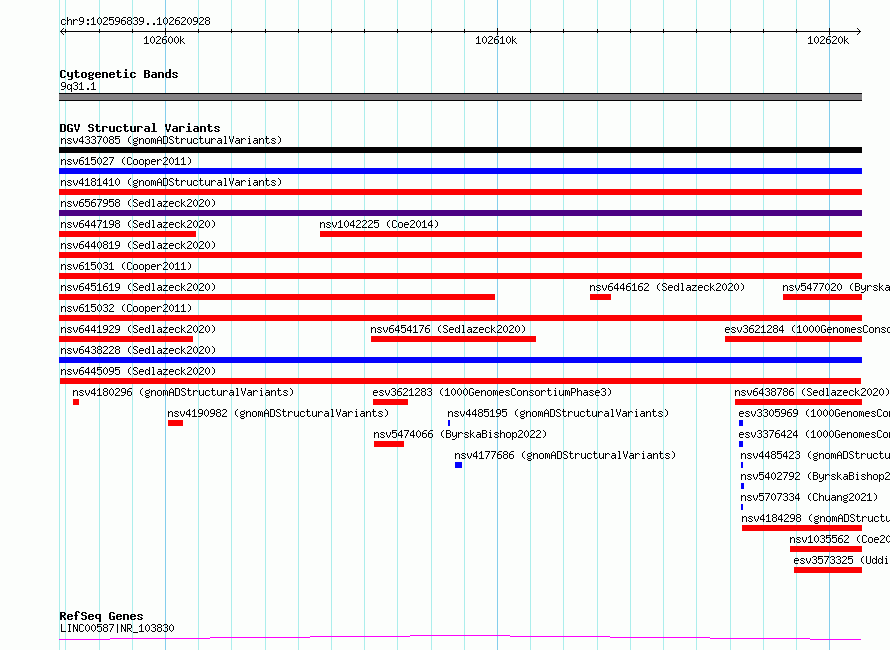Click the esv3573325 variant label
The image size is (890, 650).
point(842,560)
